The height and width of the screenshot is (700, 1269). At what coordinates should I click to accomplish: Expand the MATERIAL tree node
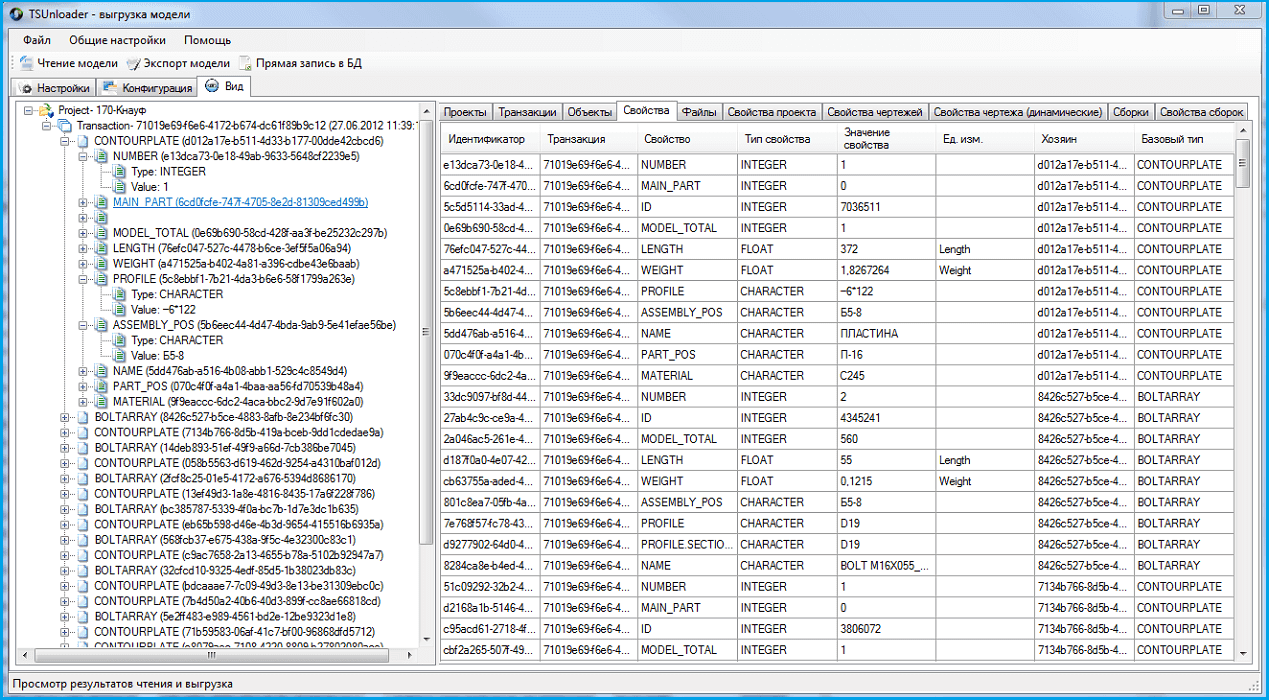(x=83, y=402)
